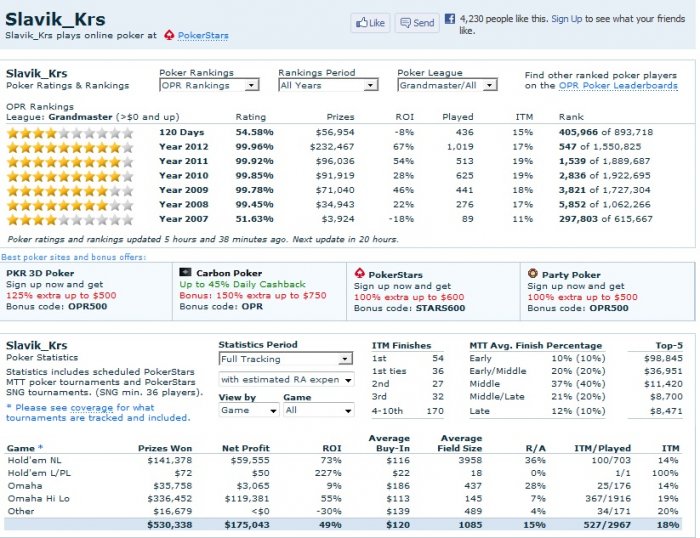Open the estimated RA expenses dropdown
The height and width of the screenshot is (538, 700).
pos(286,380)
